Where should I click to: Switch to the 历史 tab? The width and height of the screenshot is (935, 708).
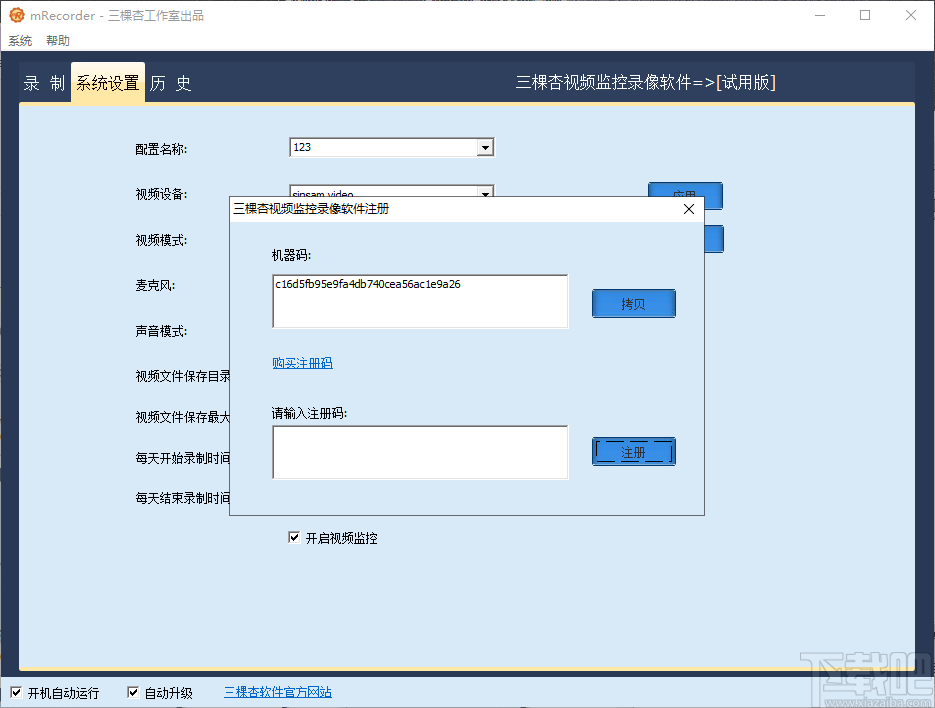tap(169, 82)
